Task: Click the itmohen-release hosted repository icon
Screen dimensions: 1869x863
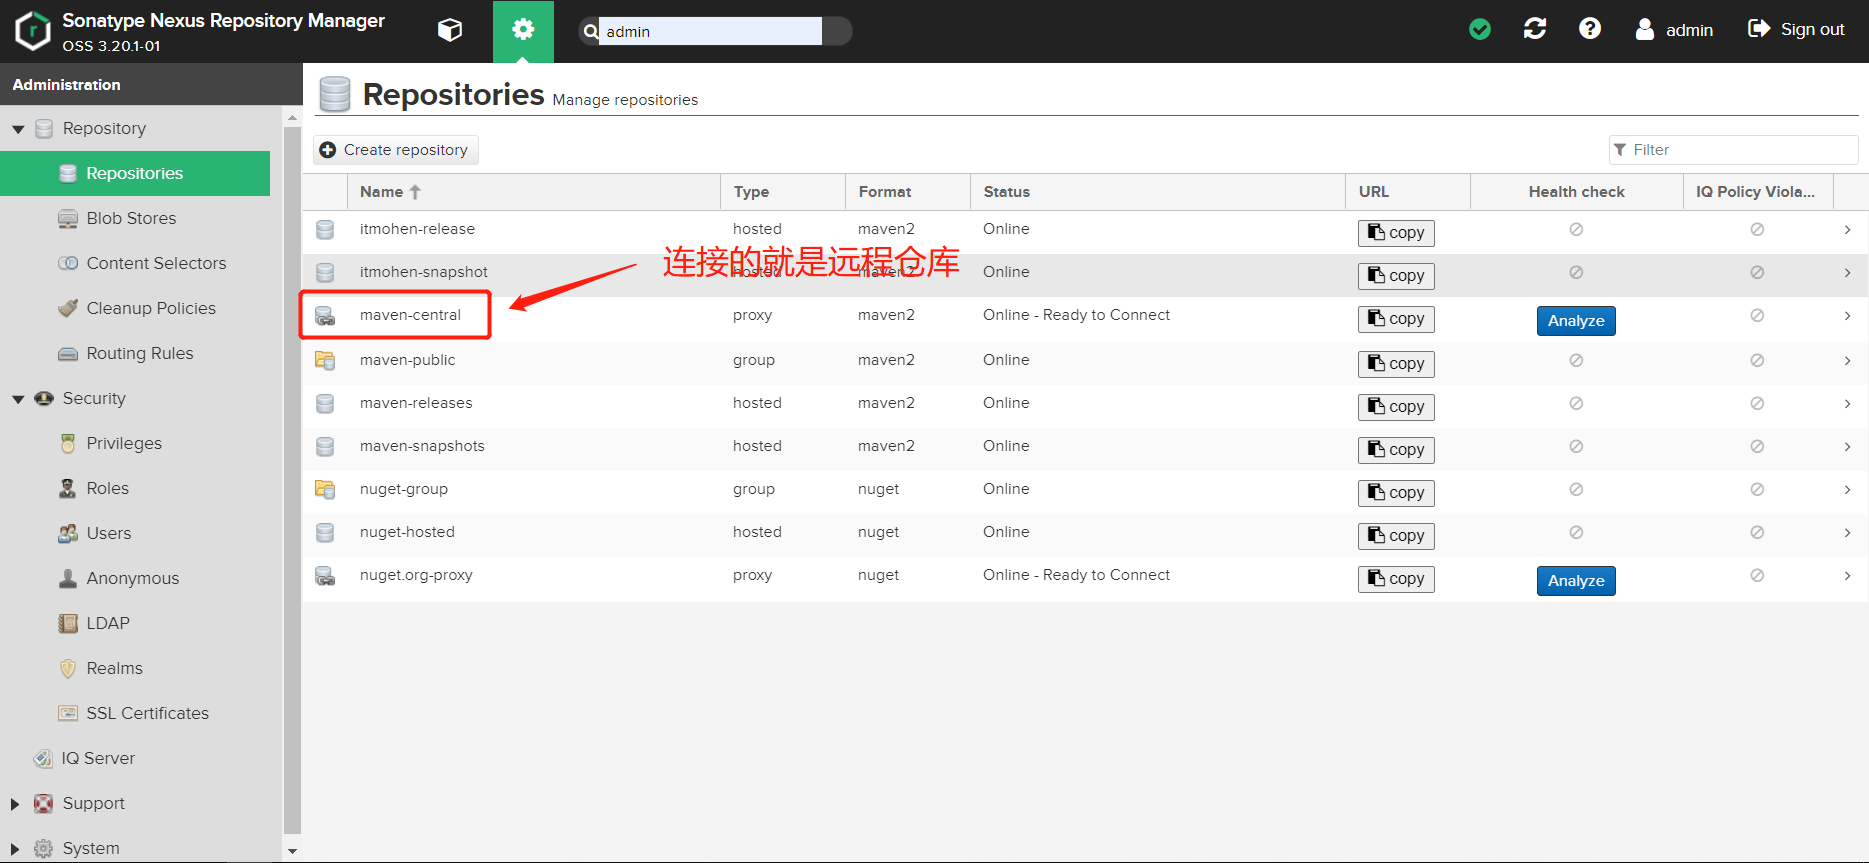Action: (x=325, y=230)
